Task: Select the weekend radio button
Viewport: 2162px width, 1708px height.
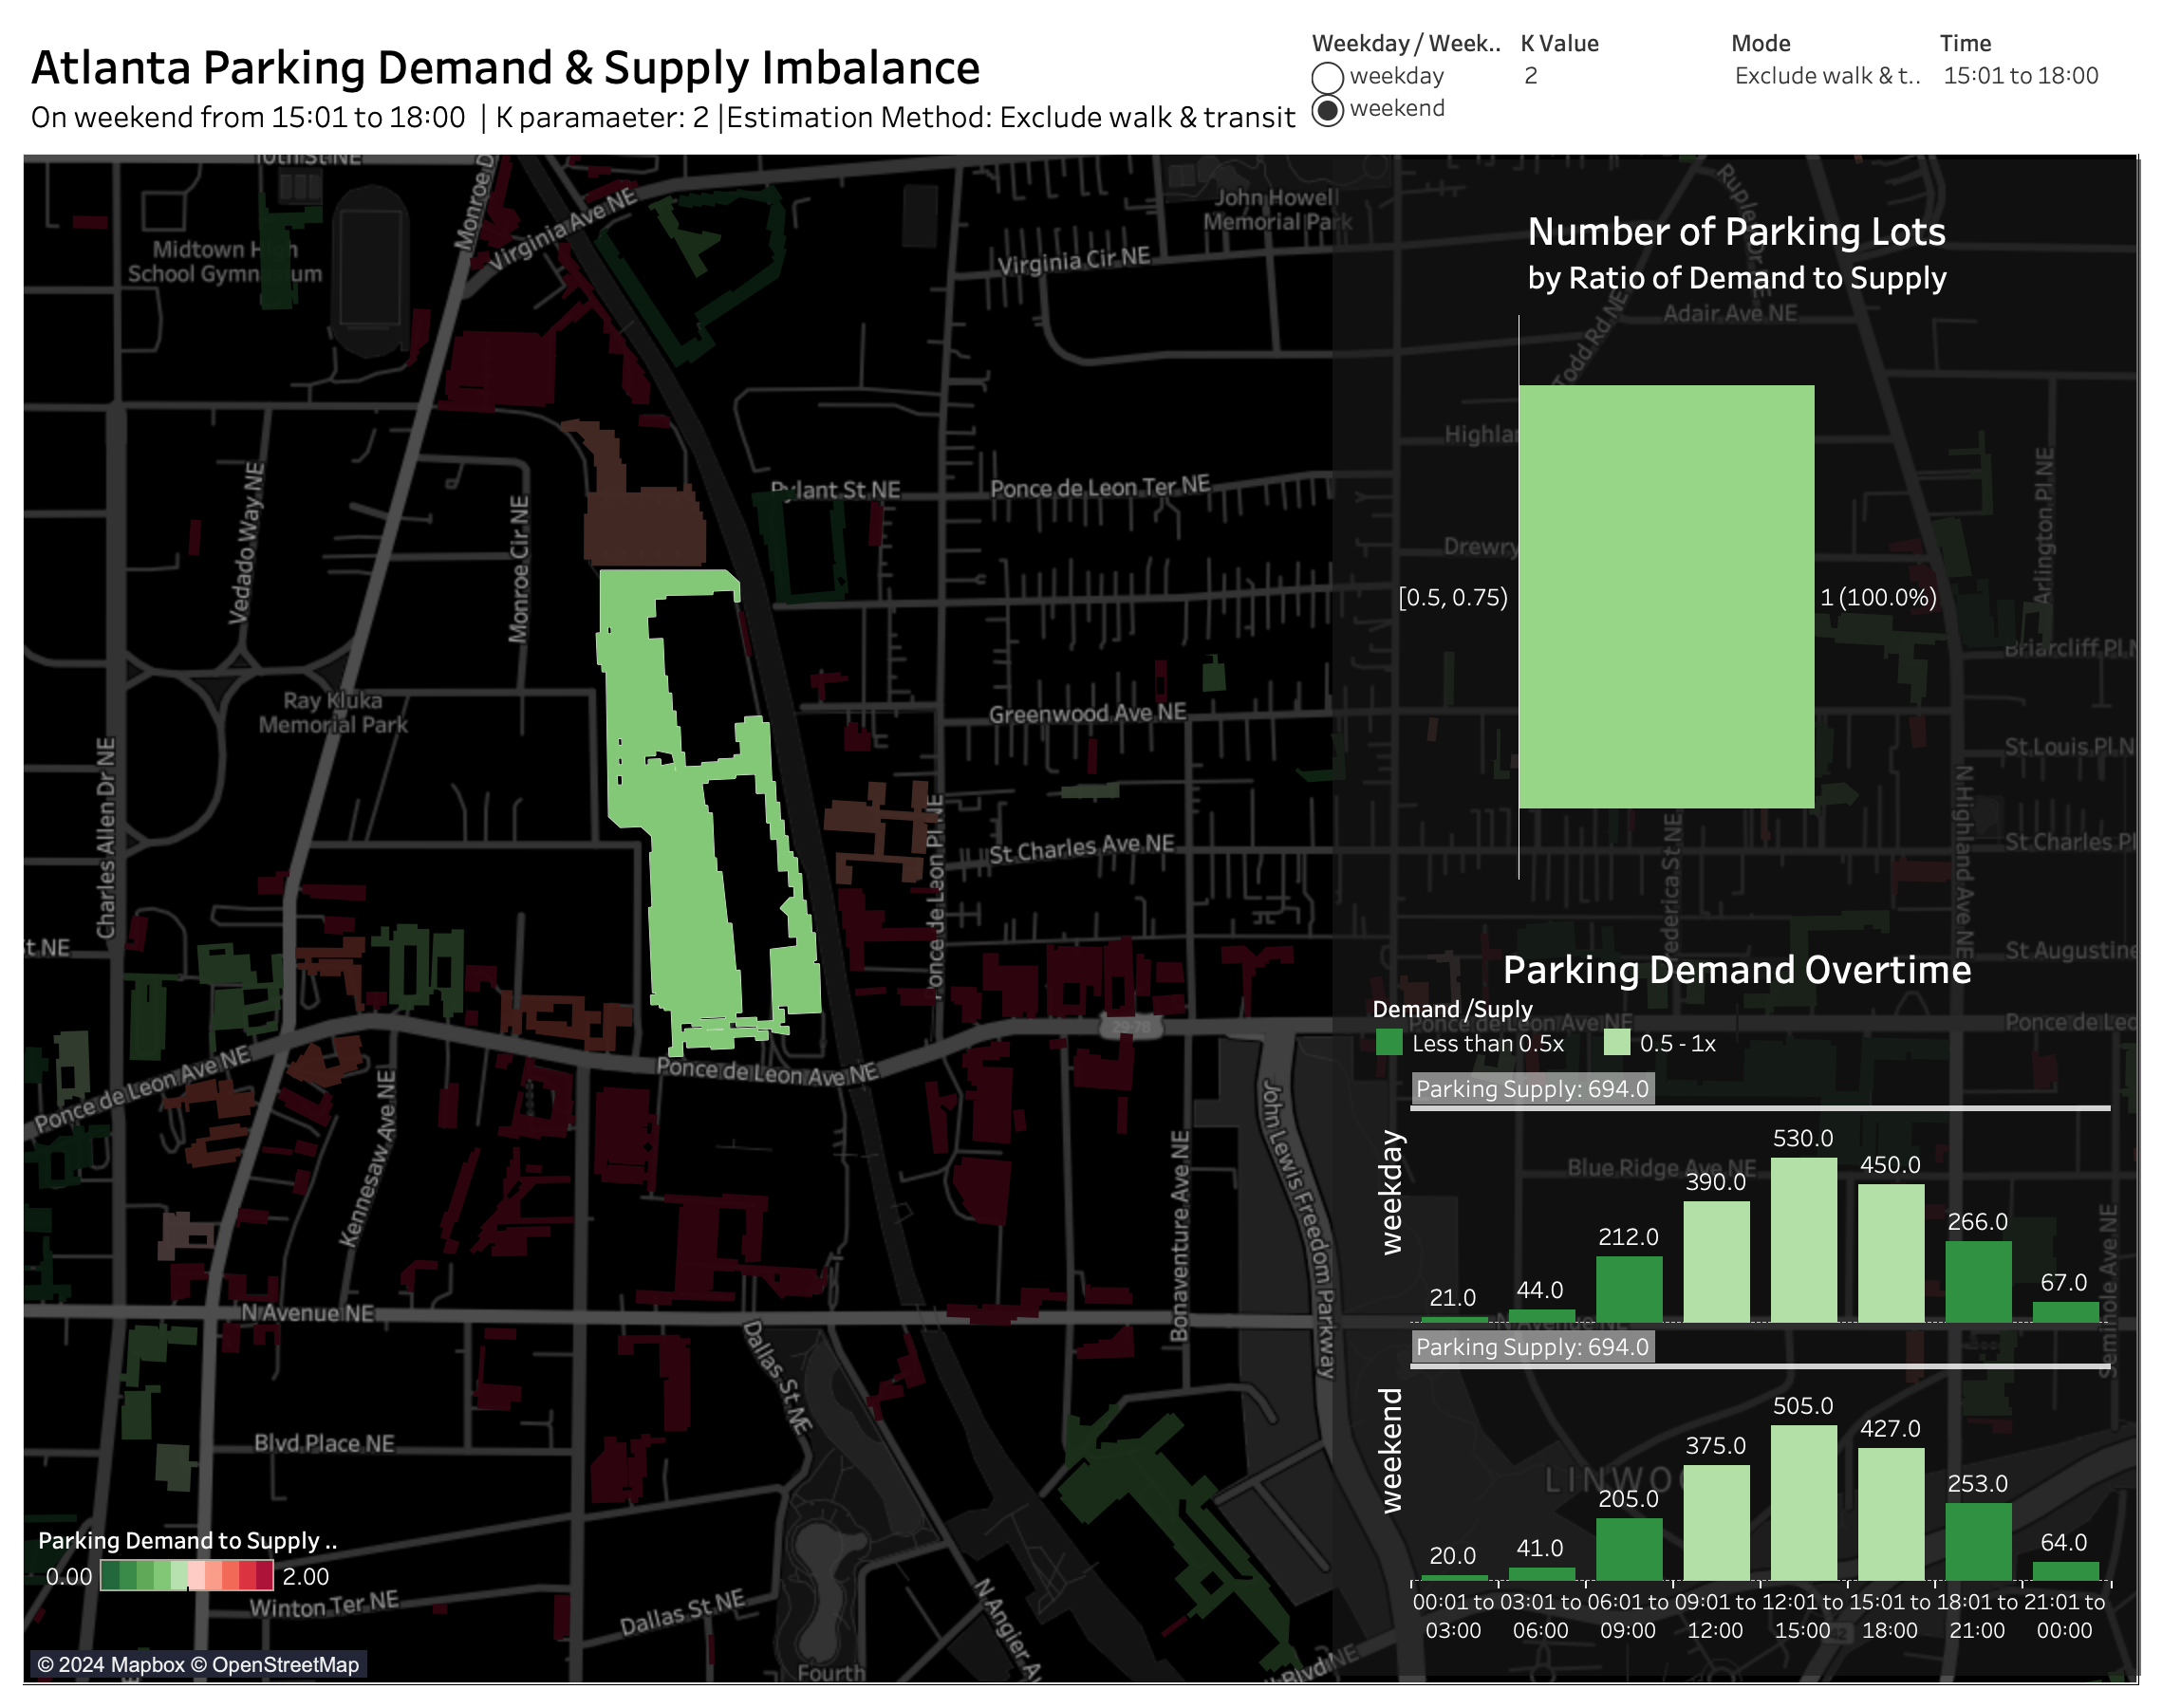Action: point(1327,110)
